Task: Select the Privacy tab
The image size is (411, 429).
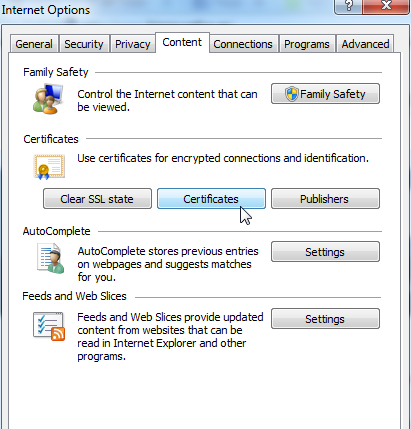Action: click(133, 44)
